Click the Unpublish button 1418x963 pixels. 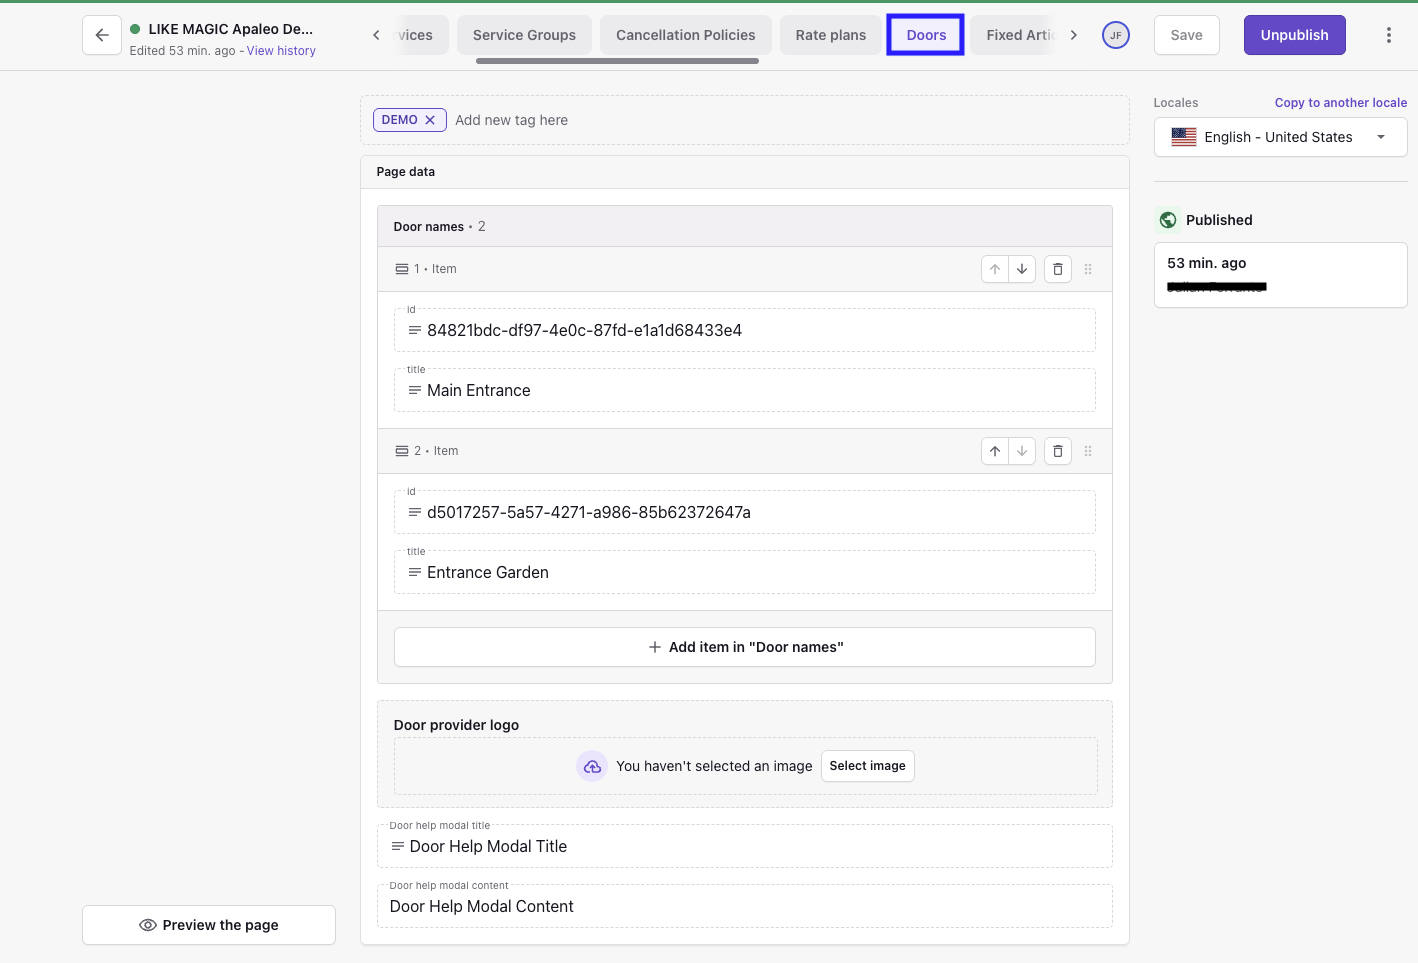pyautogui.click(x=1294, y=35)
